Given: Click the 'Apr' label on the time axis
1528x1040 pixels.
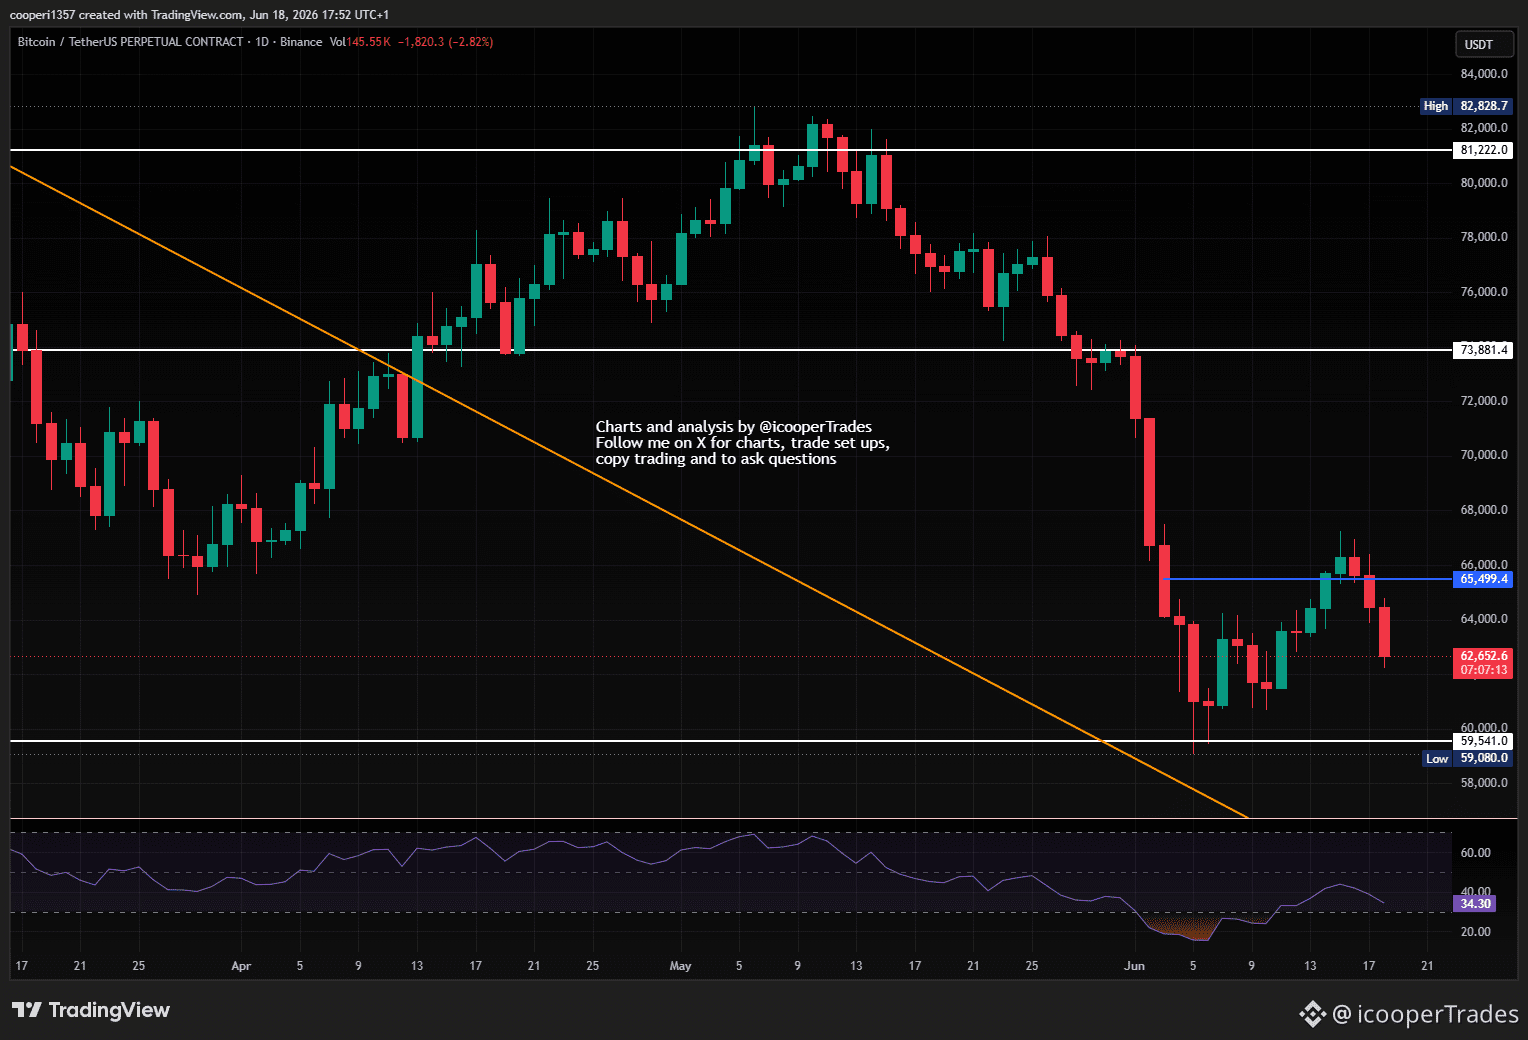Looking at the screenshot, I should click(241, 966).
